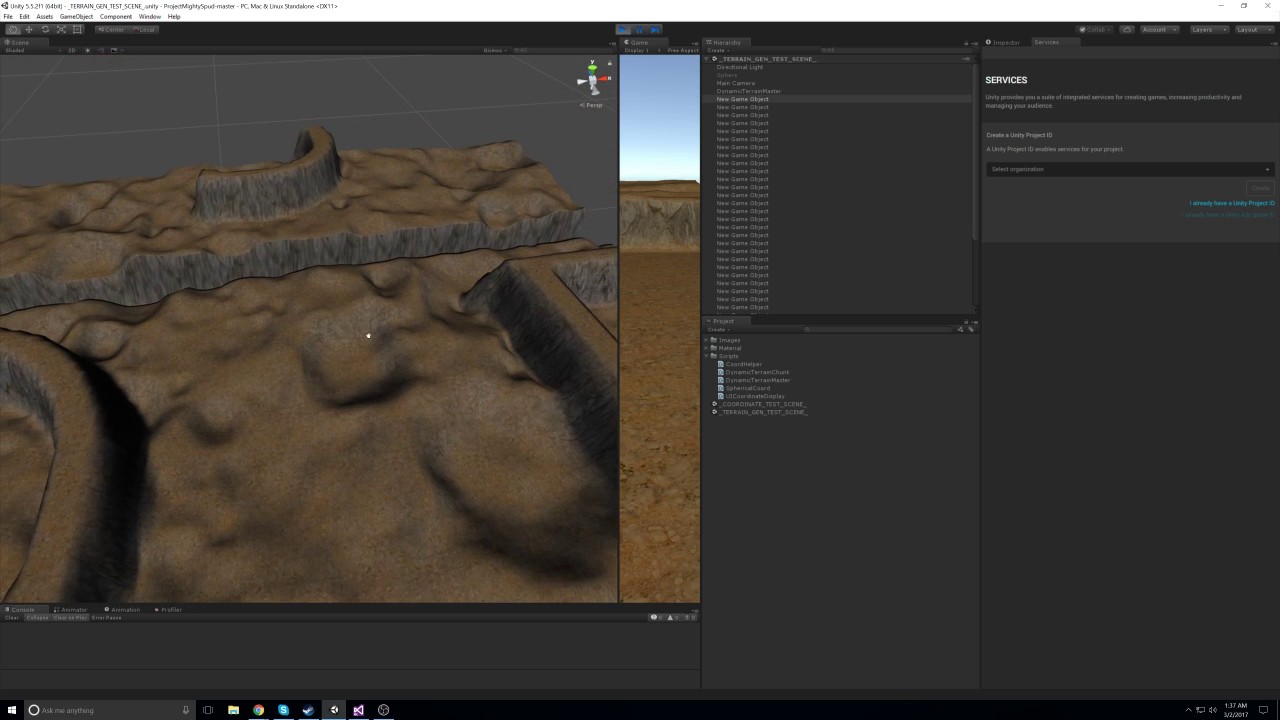Click Clear in the Console toolbar
Viewport: 1280px width, 720px height.
(11, 617)
